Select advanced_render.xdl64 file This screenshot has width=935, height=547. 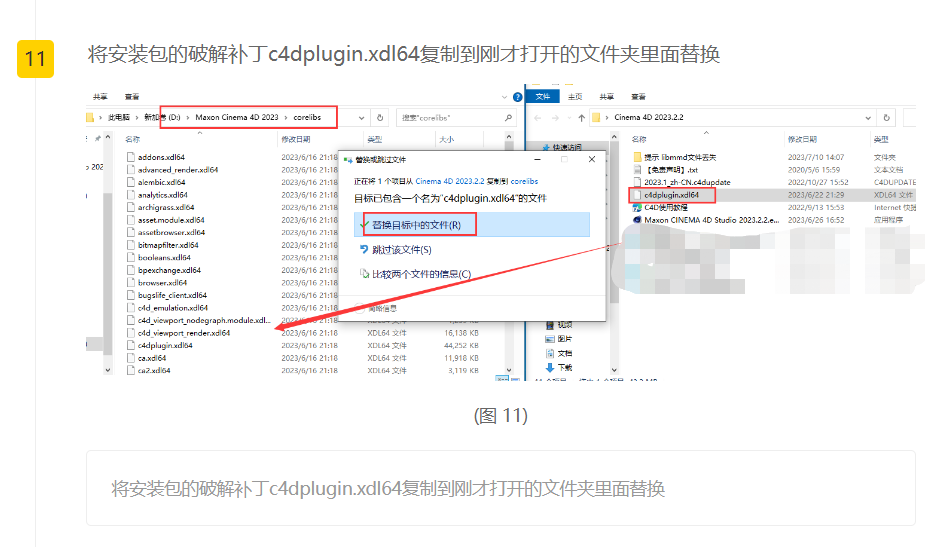178,169
